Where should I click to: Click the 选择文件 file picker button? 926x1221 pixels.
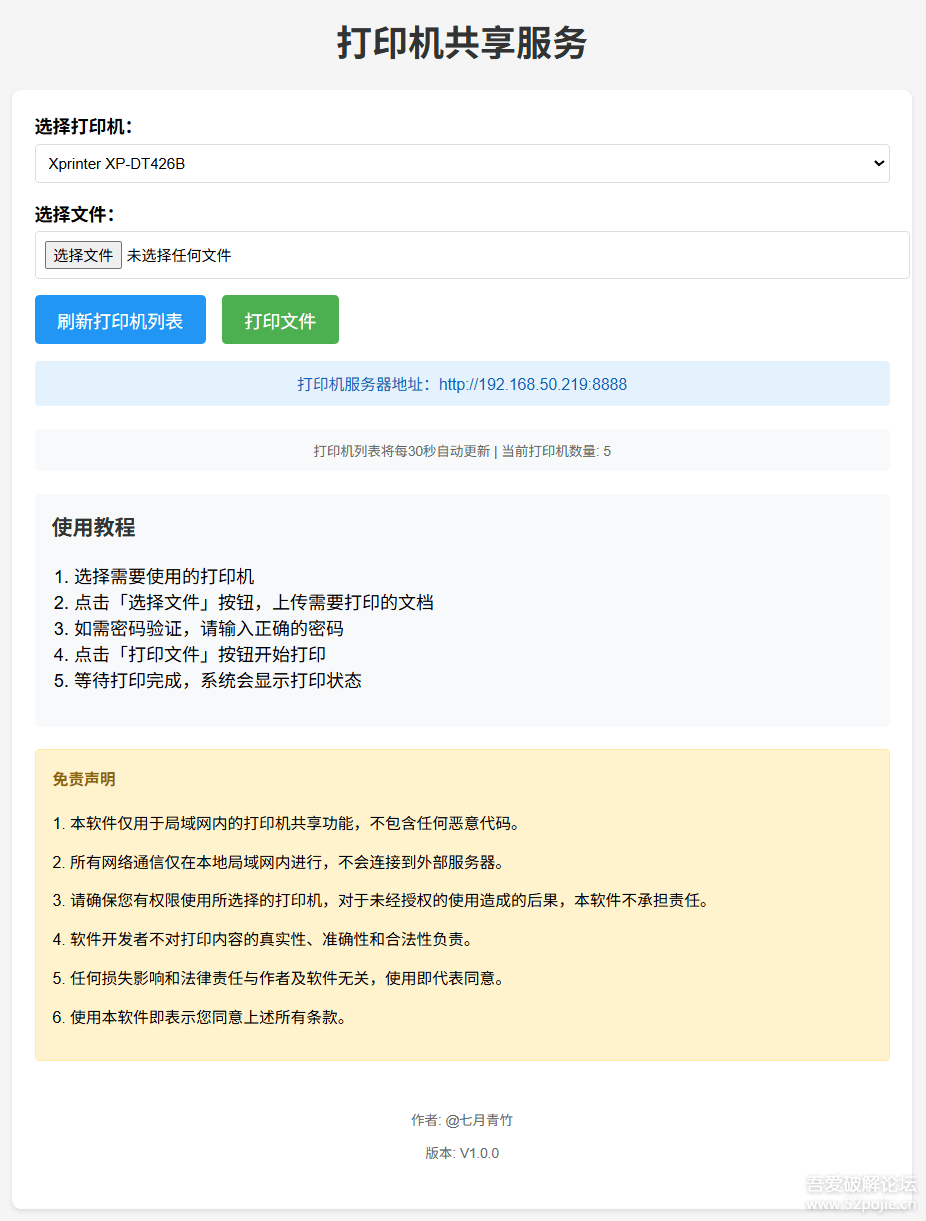tap(83, 255)
